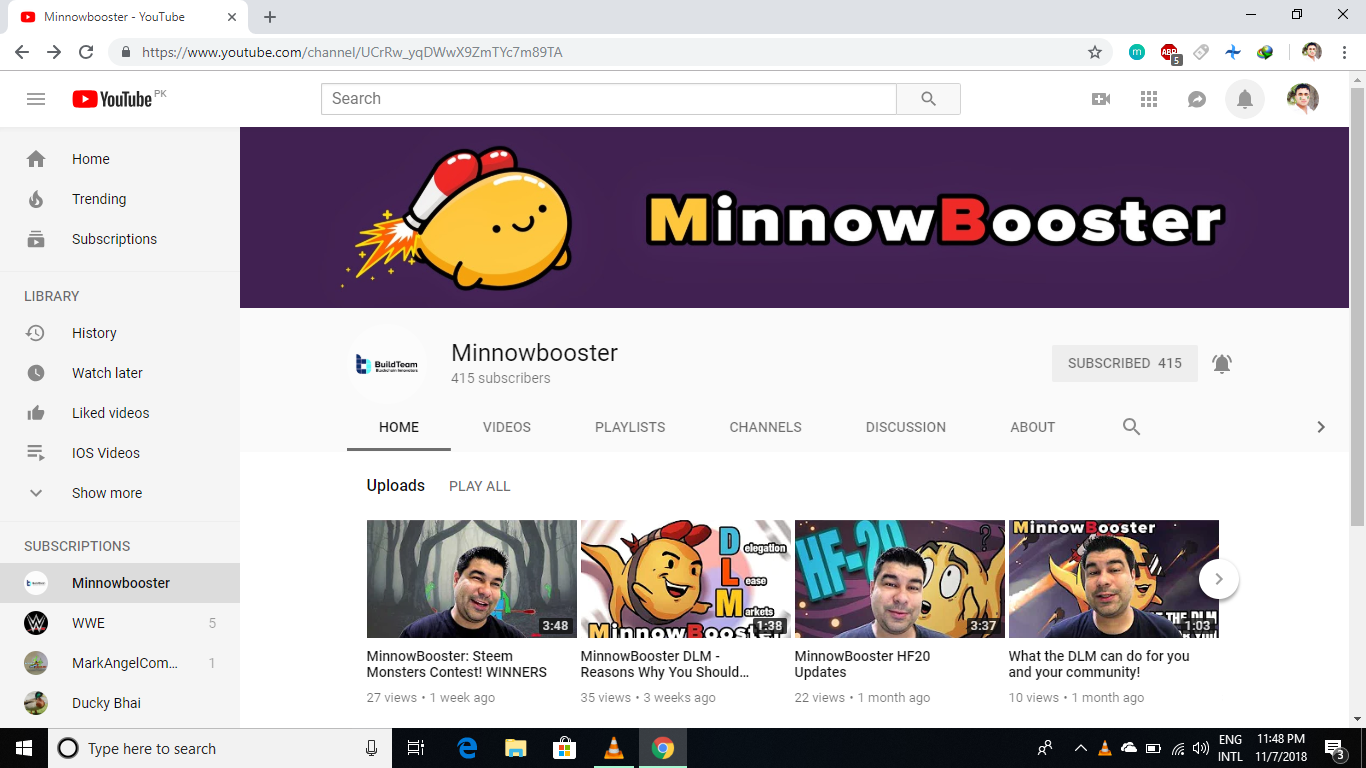This screenshot has height=768, width=1366.
Task: Click the search magnifier button
Action: [x=928, y=99]
